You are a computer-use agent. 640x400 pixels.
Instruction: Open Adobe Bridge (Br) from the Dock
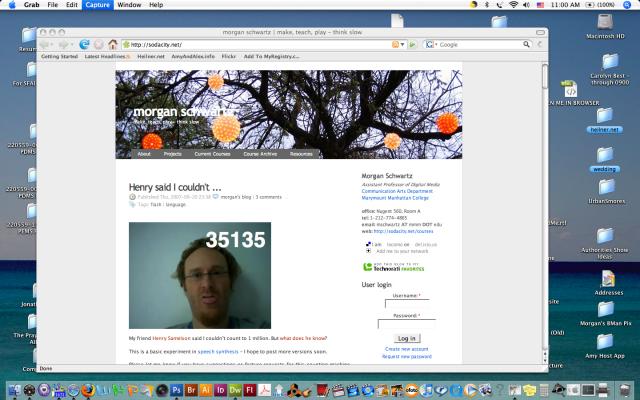[191, 390]
